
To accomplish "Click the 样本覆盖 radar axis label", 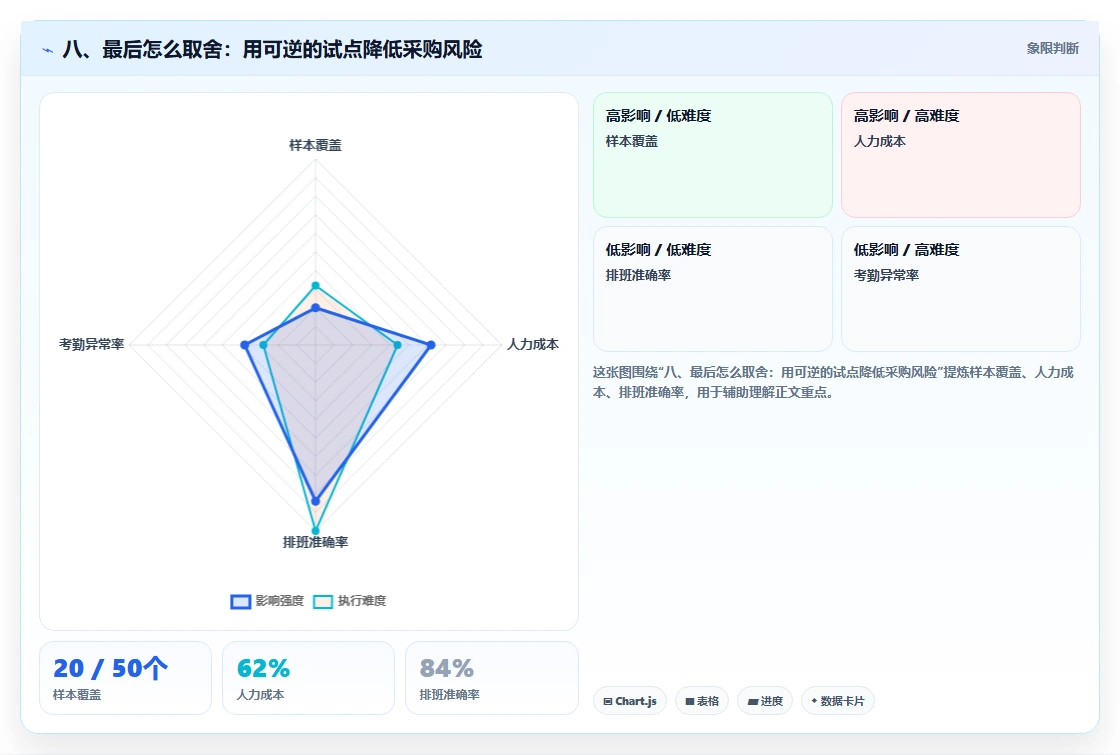I will tap(315, 145).
